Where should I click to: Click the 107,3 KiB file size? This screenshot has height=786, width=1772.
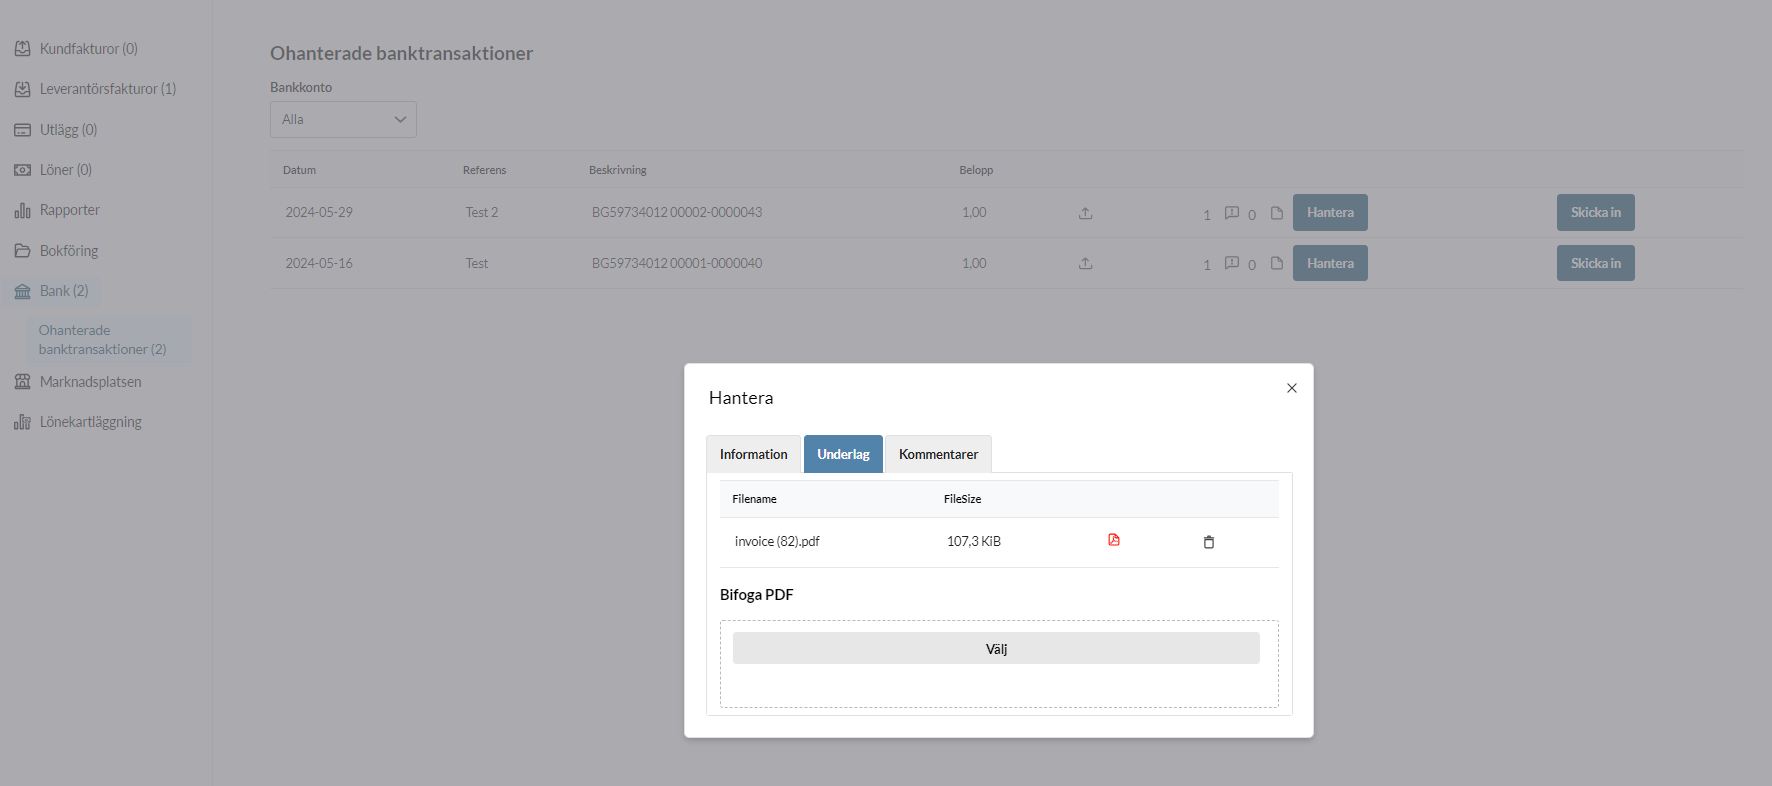click(974, 541)
